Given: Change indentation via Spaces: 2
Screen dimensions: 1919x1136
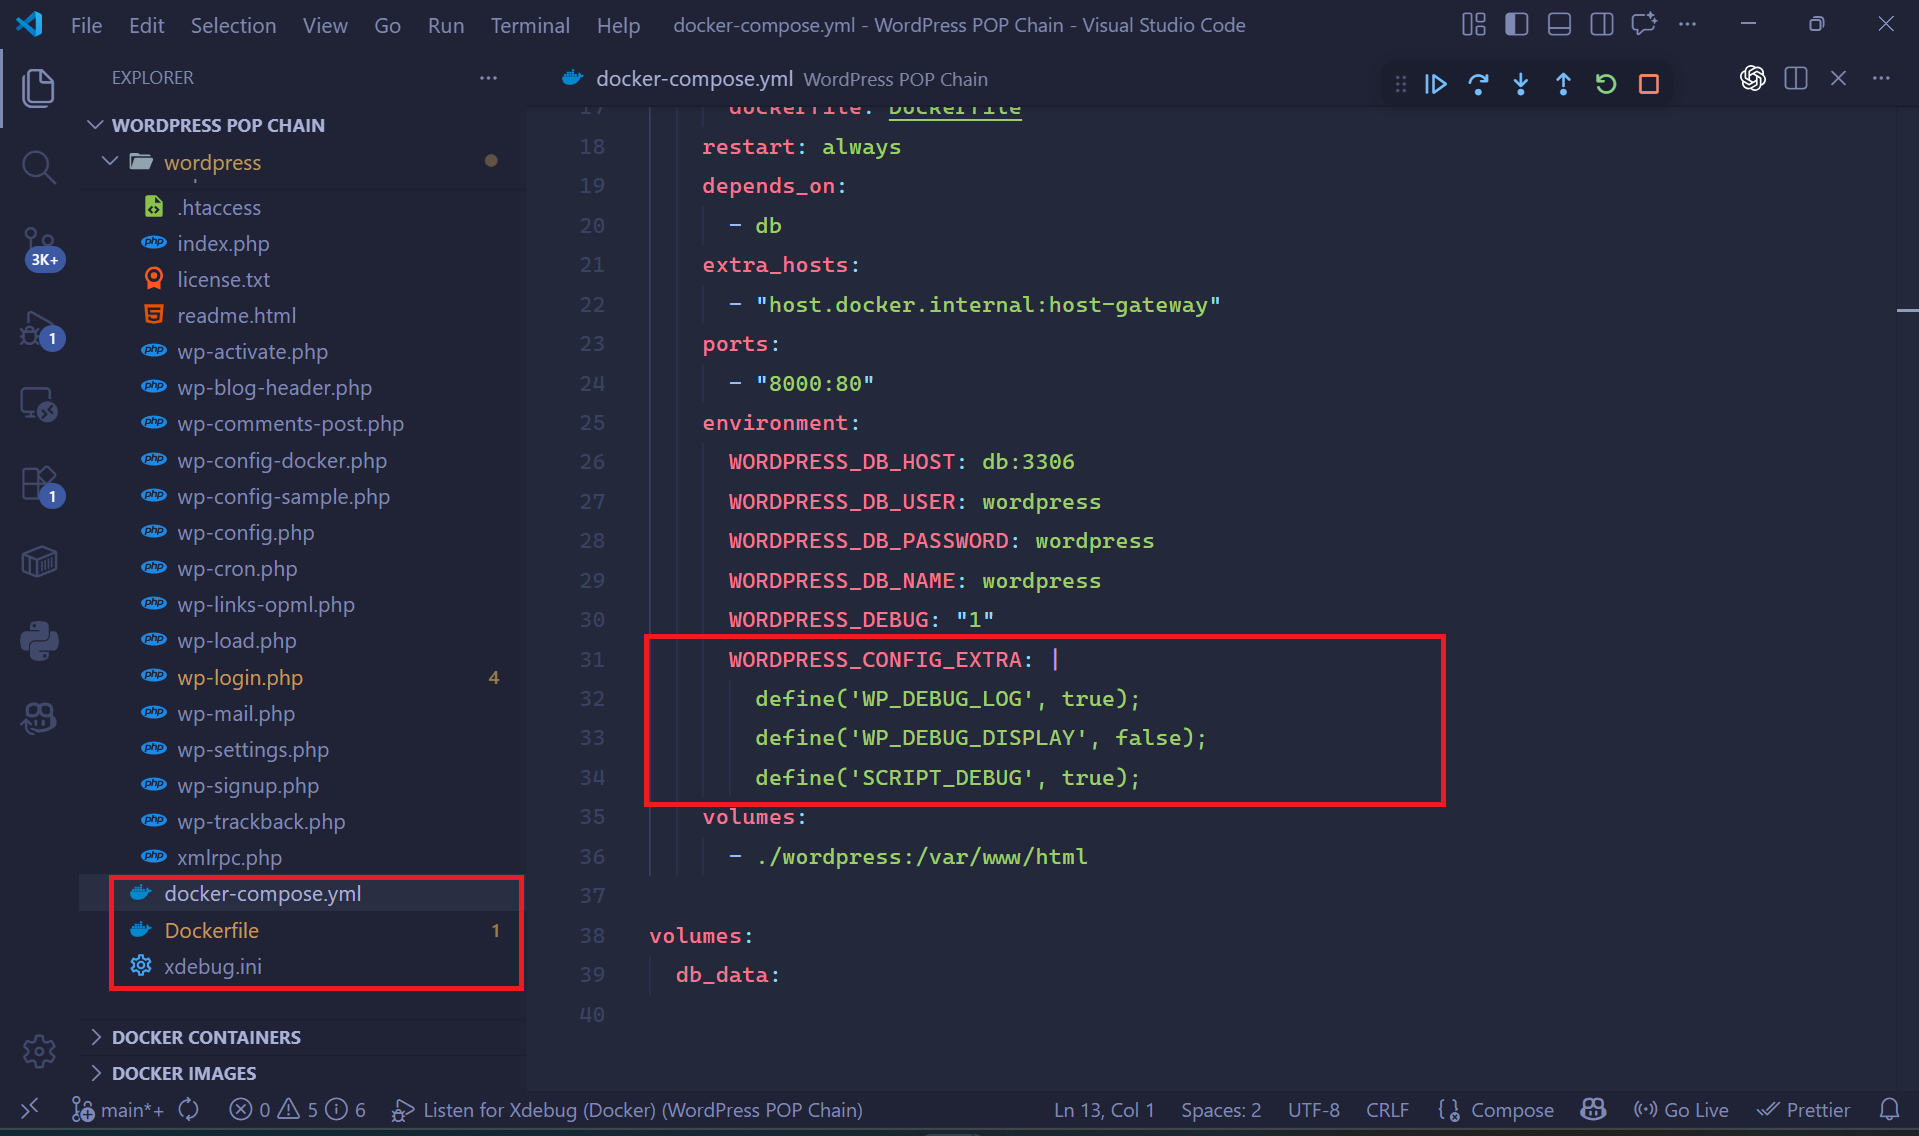Looking at the screenshot, I should [1221, 1110].
